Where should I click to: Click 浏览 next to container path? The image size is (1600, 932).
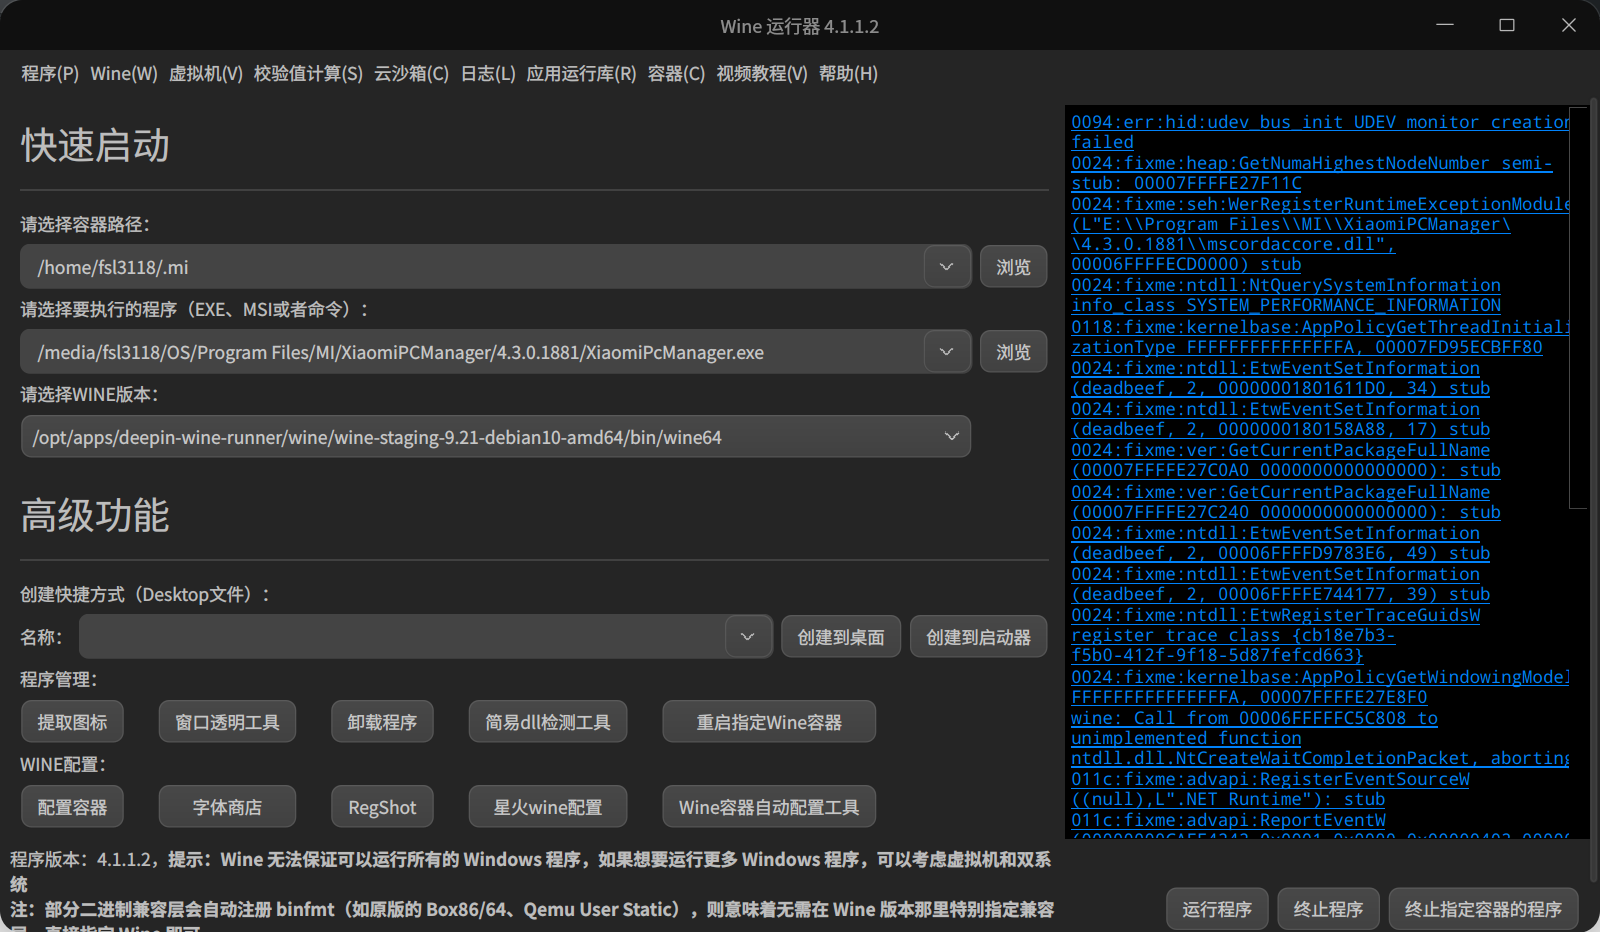pyautogui.click(x=1013, y=267)
